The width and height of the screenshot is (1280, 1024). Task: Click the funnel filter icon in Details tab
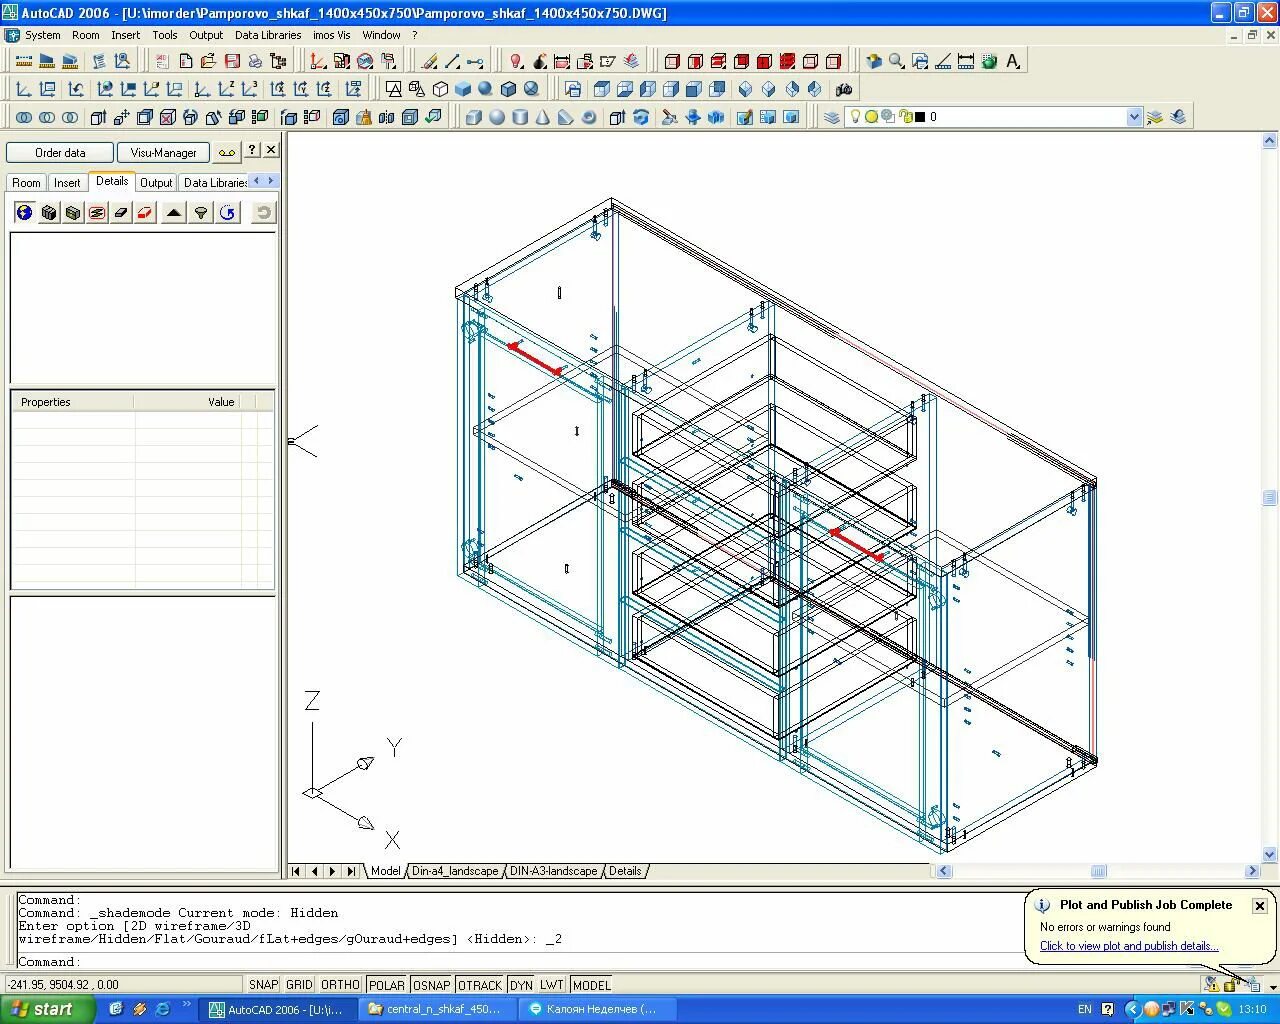[x=201, y=212]
